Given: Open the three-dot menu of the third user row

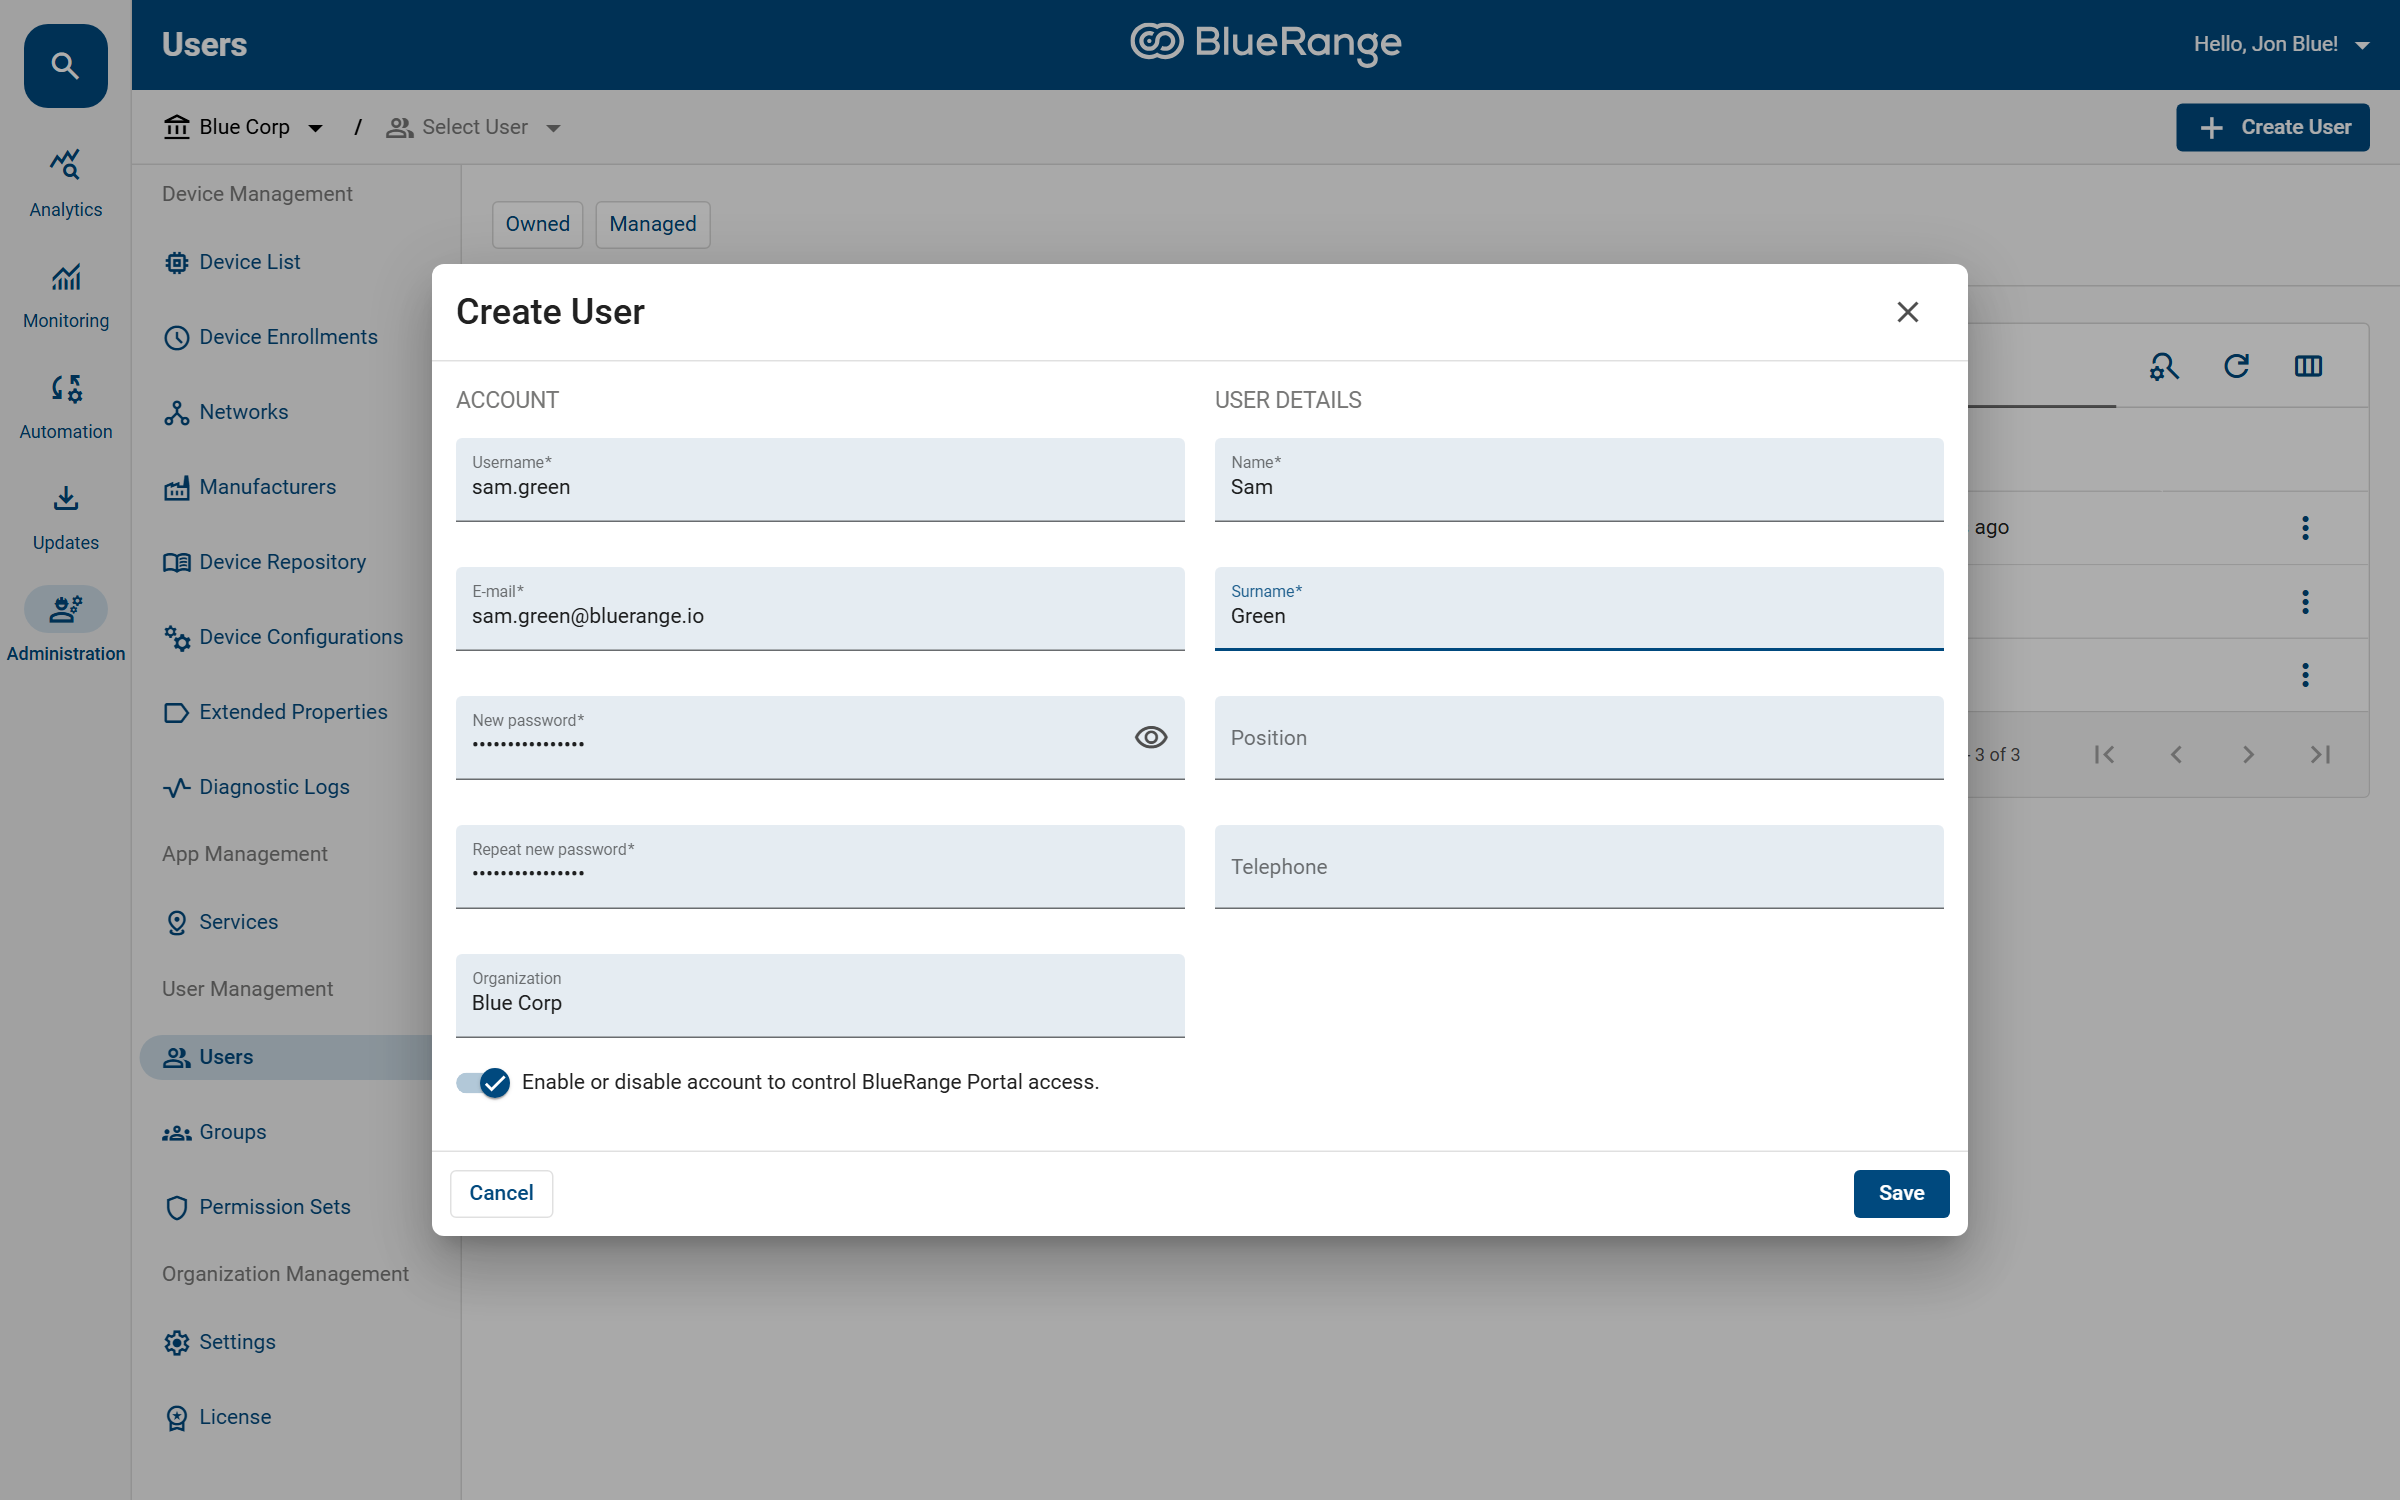Looking at the screenshot, I should pos(2306,675).
